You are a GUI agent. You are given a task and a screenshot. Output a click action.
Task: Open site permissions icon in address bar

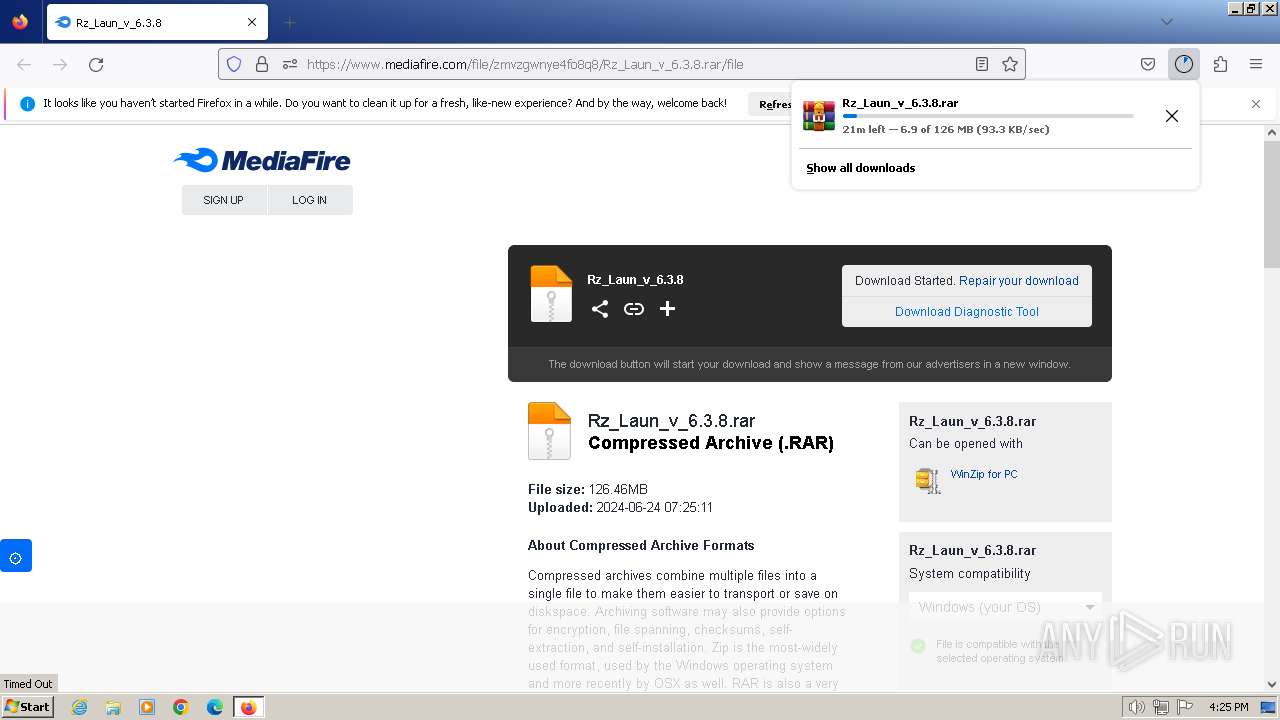pyautogui.click(x=290, y=64)
